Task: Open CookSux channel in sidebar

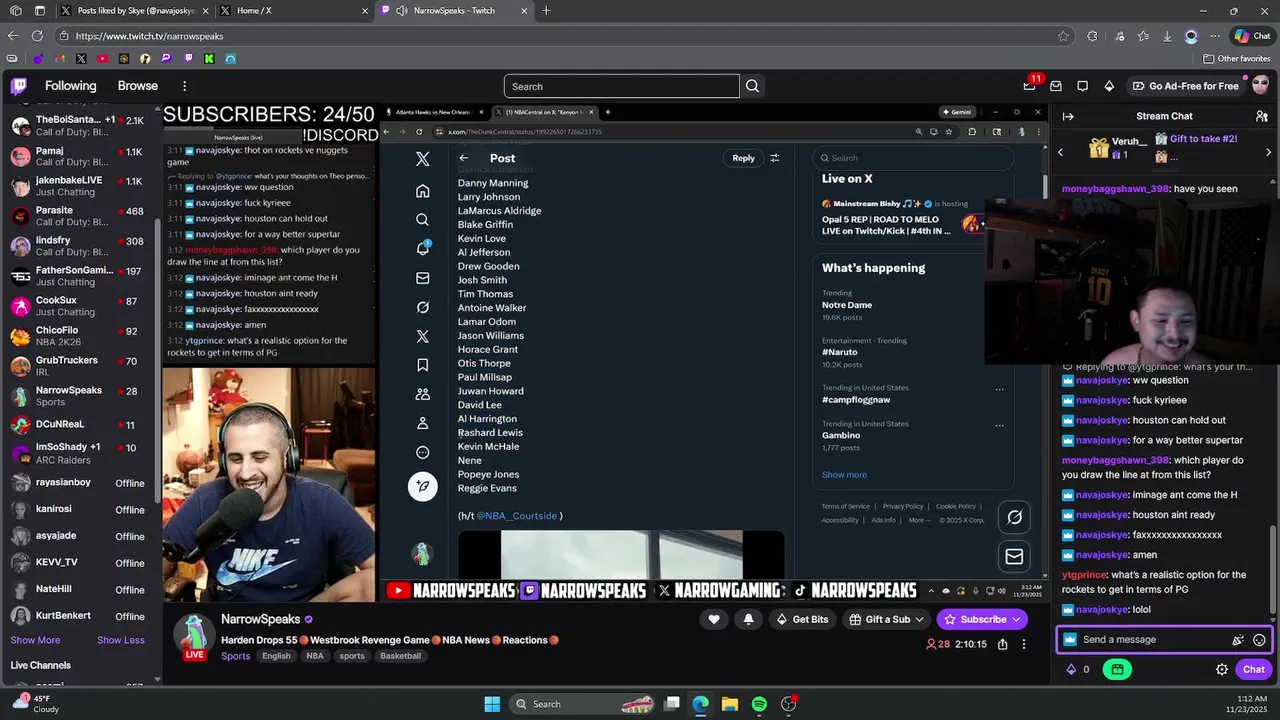Action: point(80,307)
